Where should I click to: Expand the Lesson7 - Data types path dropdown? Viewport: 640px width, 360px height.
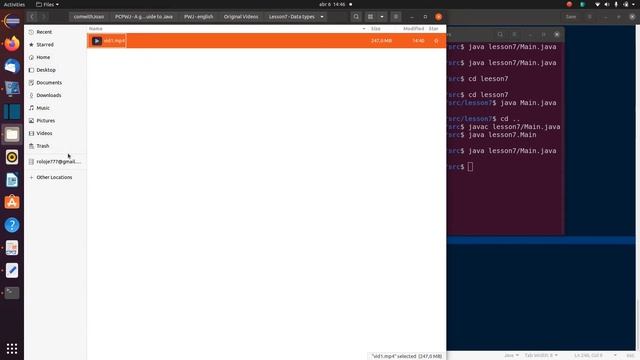[x=322, y=17]
